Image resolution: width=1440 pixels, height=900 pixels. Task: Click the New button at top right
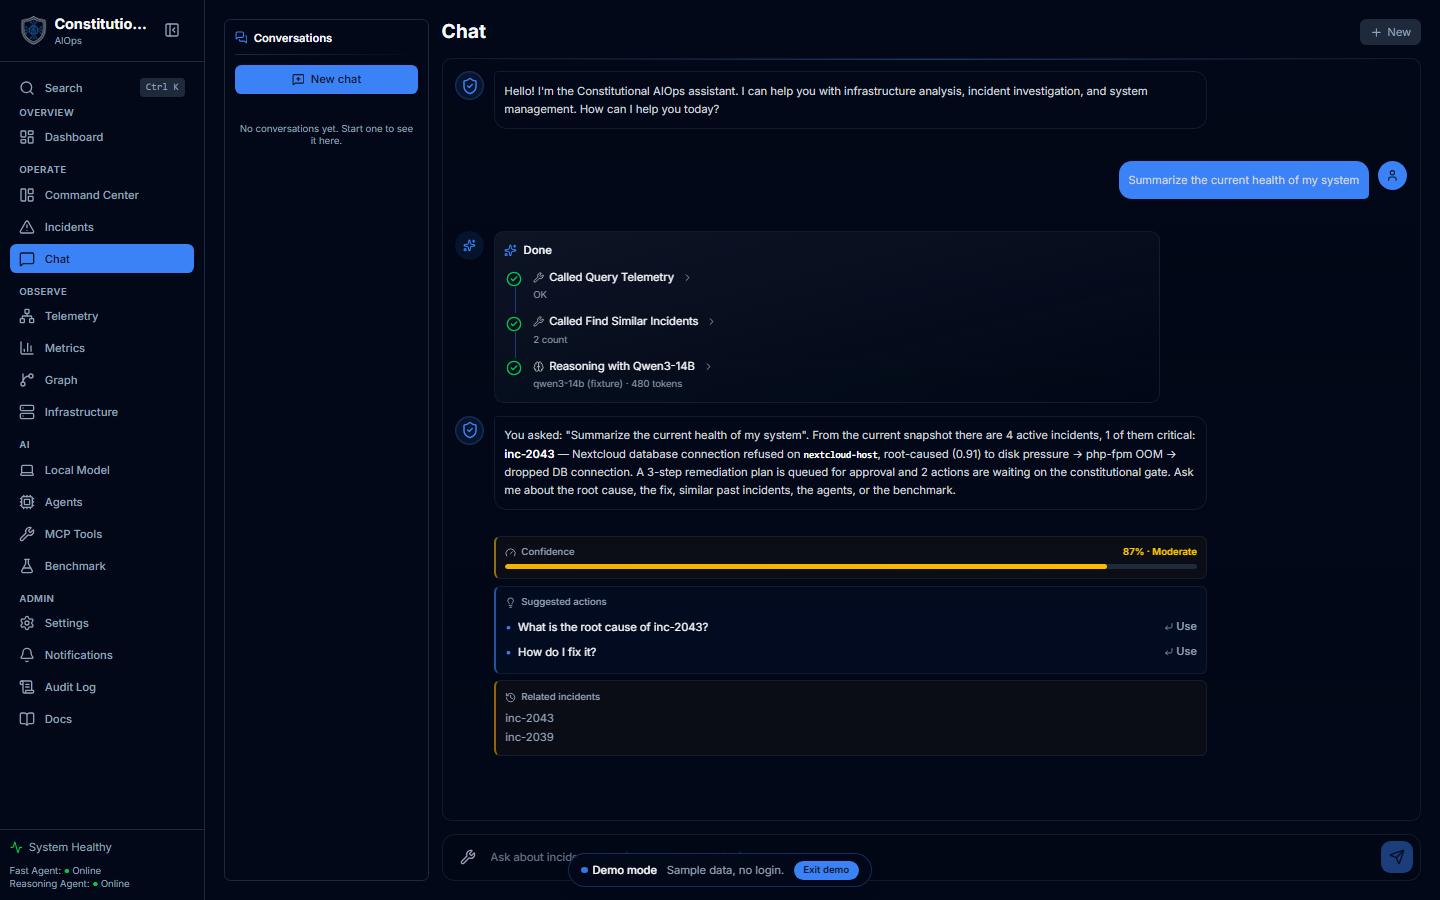point(1390,32)
